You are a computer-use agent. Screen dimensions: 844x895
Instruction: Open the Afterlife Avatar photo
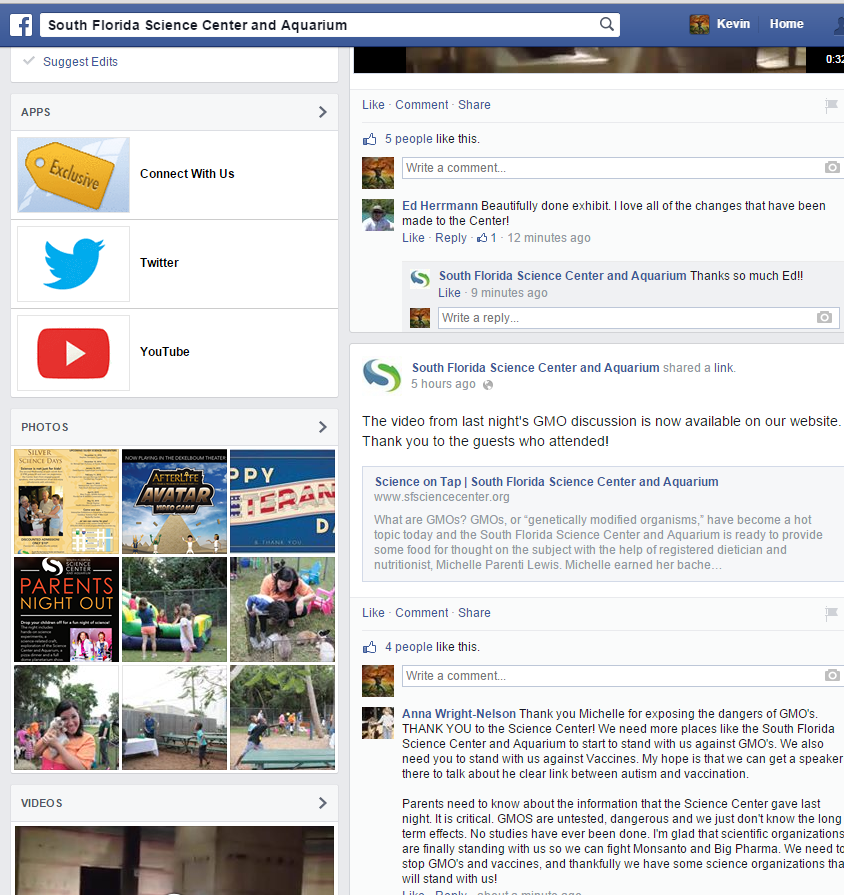pyautogui.click(x=174, y=502)
